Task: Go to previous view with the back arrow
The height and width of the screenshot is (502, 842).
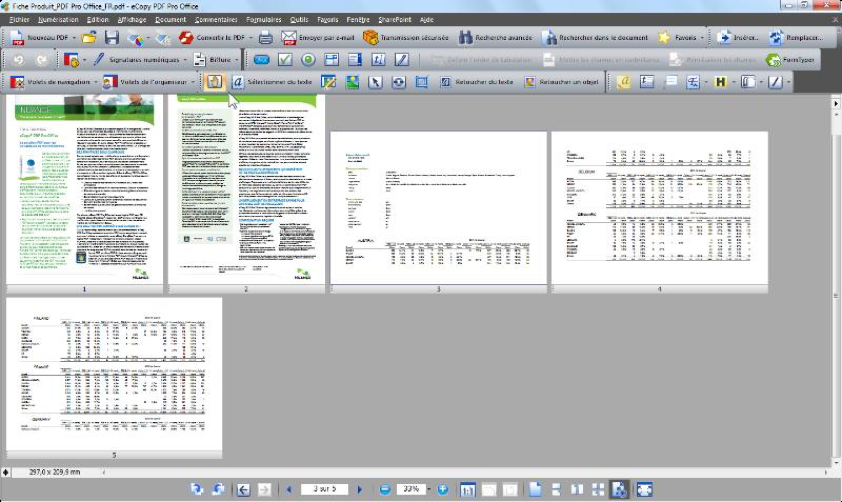Action: tap(243, 489)
